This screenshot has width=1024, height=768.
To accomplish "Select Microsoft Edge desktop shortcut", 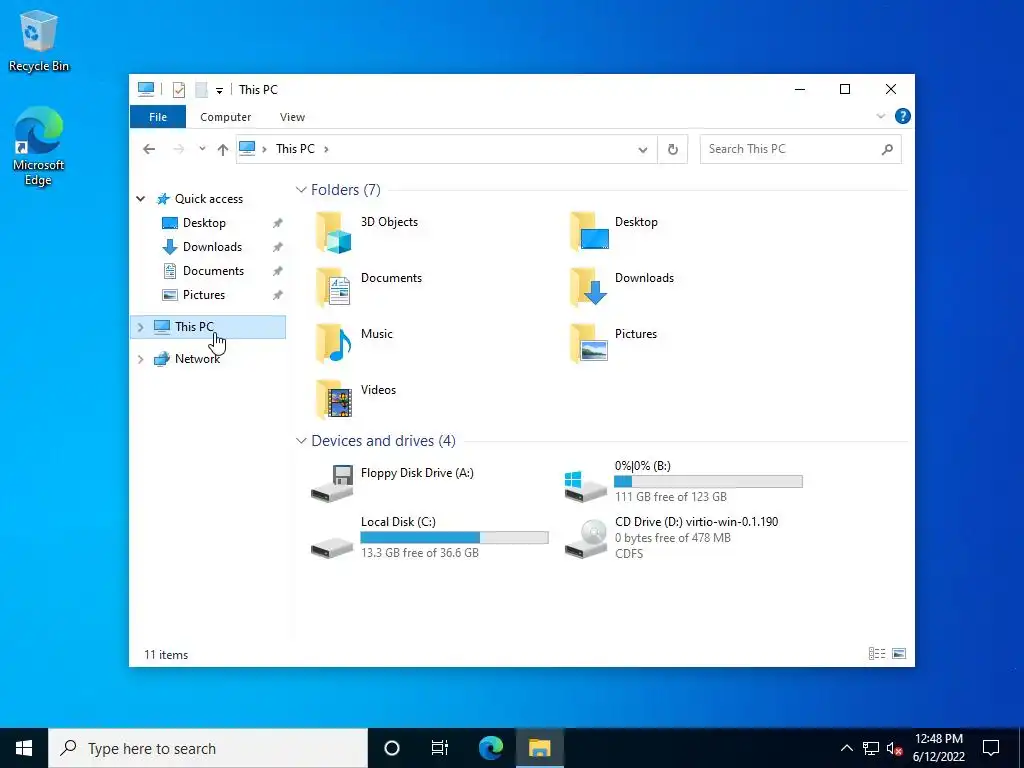I will pos(39,147).
